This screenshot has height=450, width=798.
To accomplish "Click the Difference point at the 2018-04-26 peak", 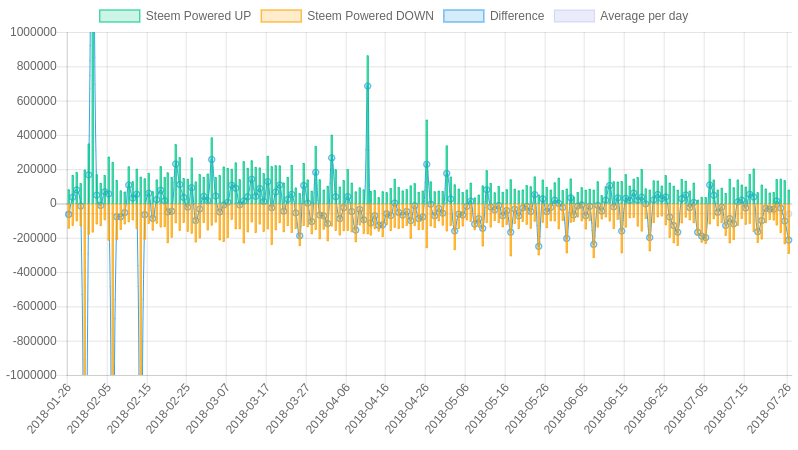I will (426, 164).
